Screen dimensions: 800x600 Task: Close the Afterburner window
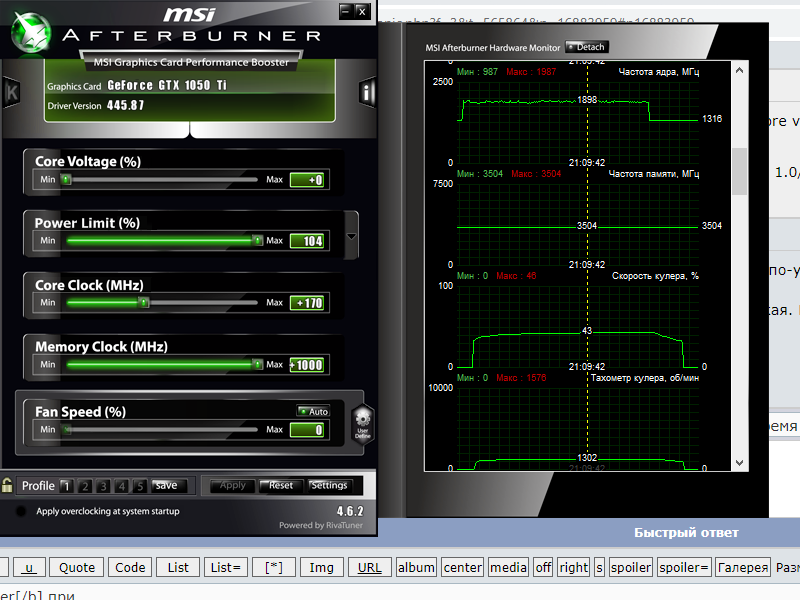362,11
